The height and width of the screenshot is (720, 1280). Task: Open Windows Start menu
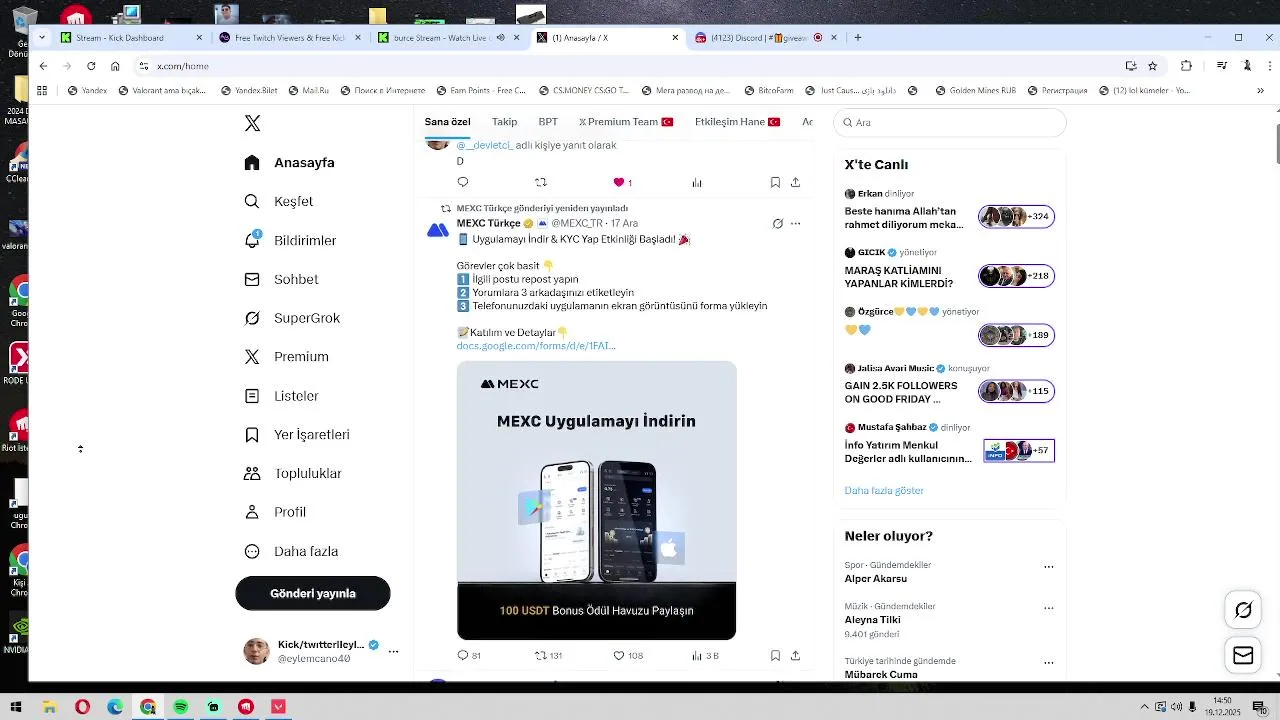pos(16,707)
